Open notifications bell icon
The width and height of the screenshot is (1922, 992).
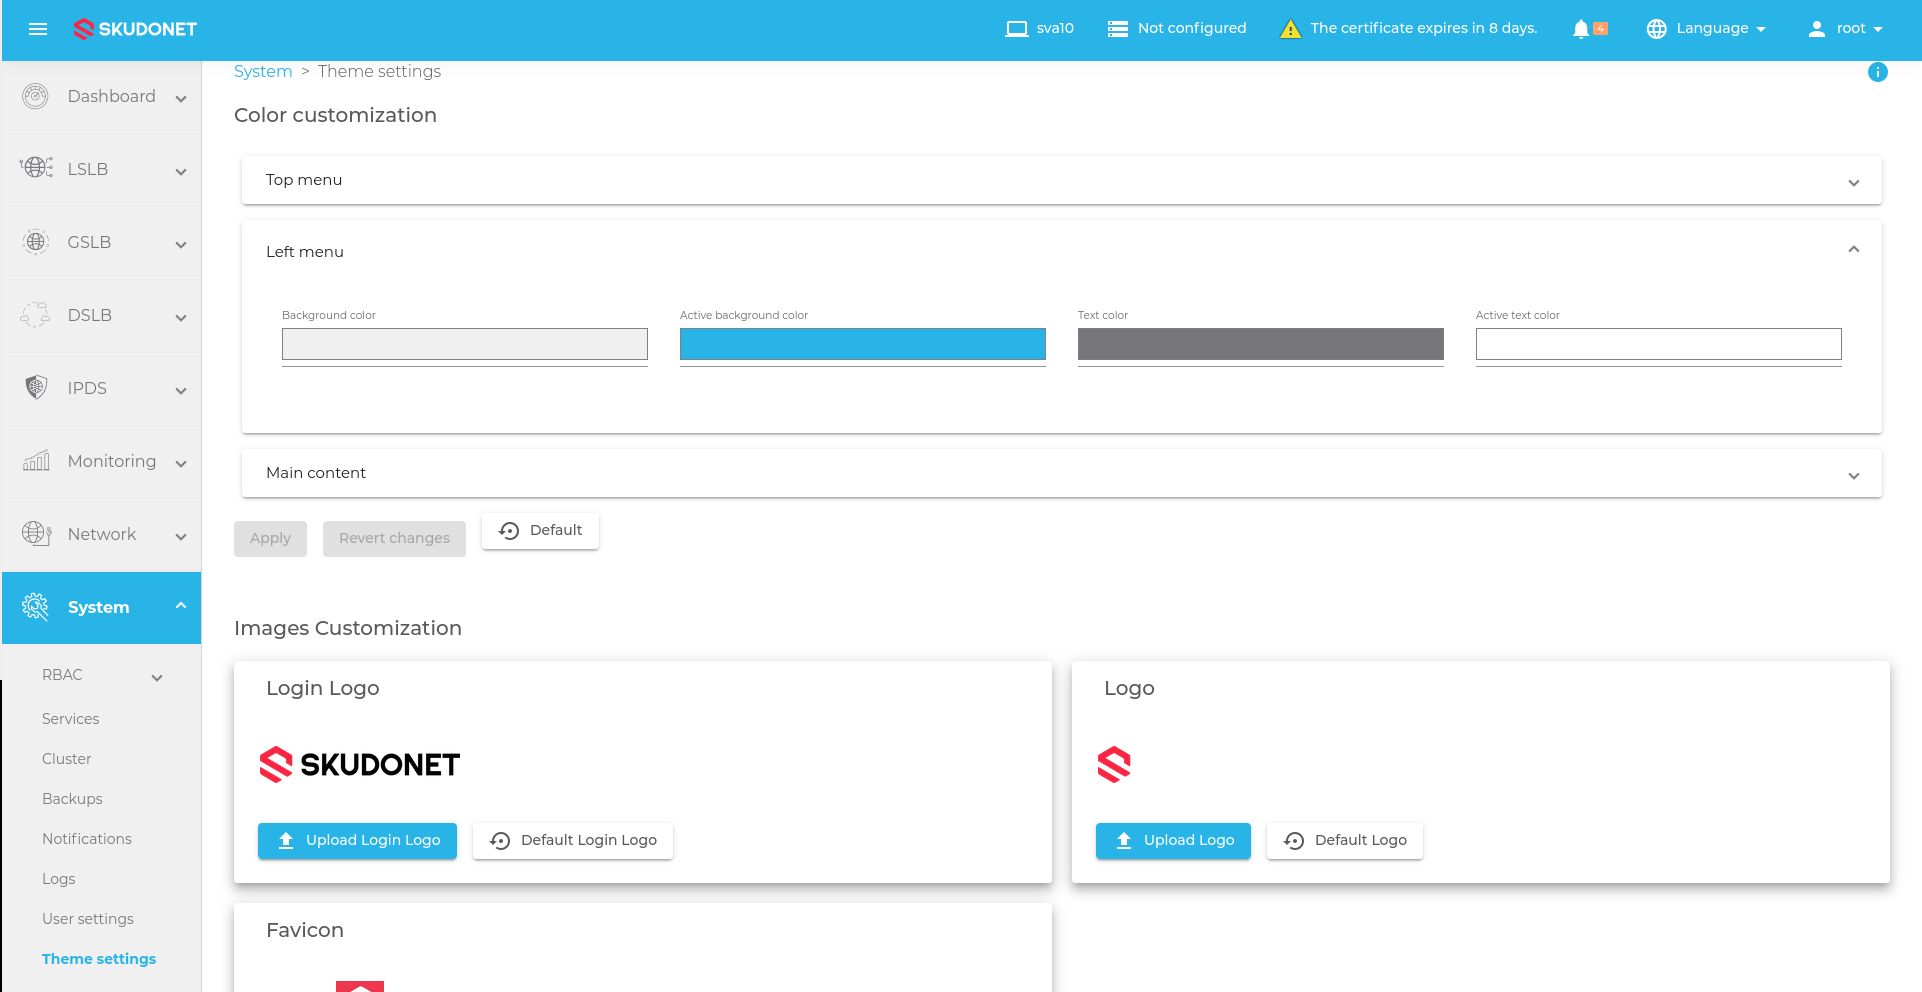click(x=1581, y=29)
